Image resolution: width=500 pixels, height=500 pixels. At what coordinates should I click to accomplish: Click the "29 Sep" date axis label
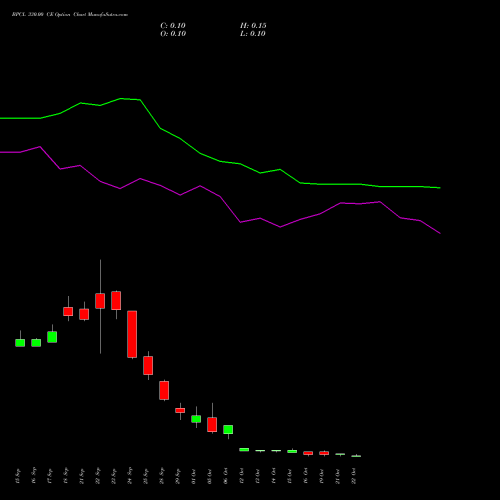coord(178,476)
